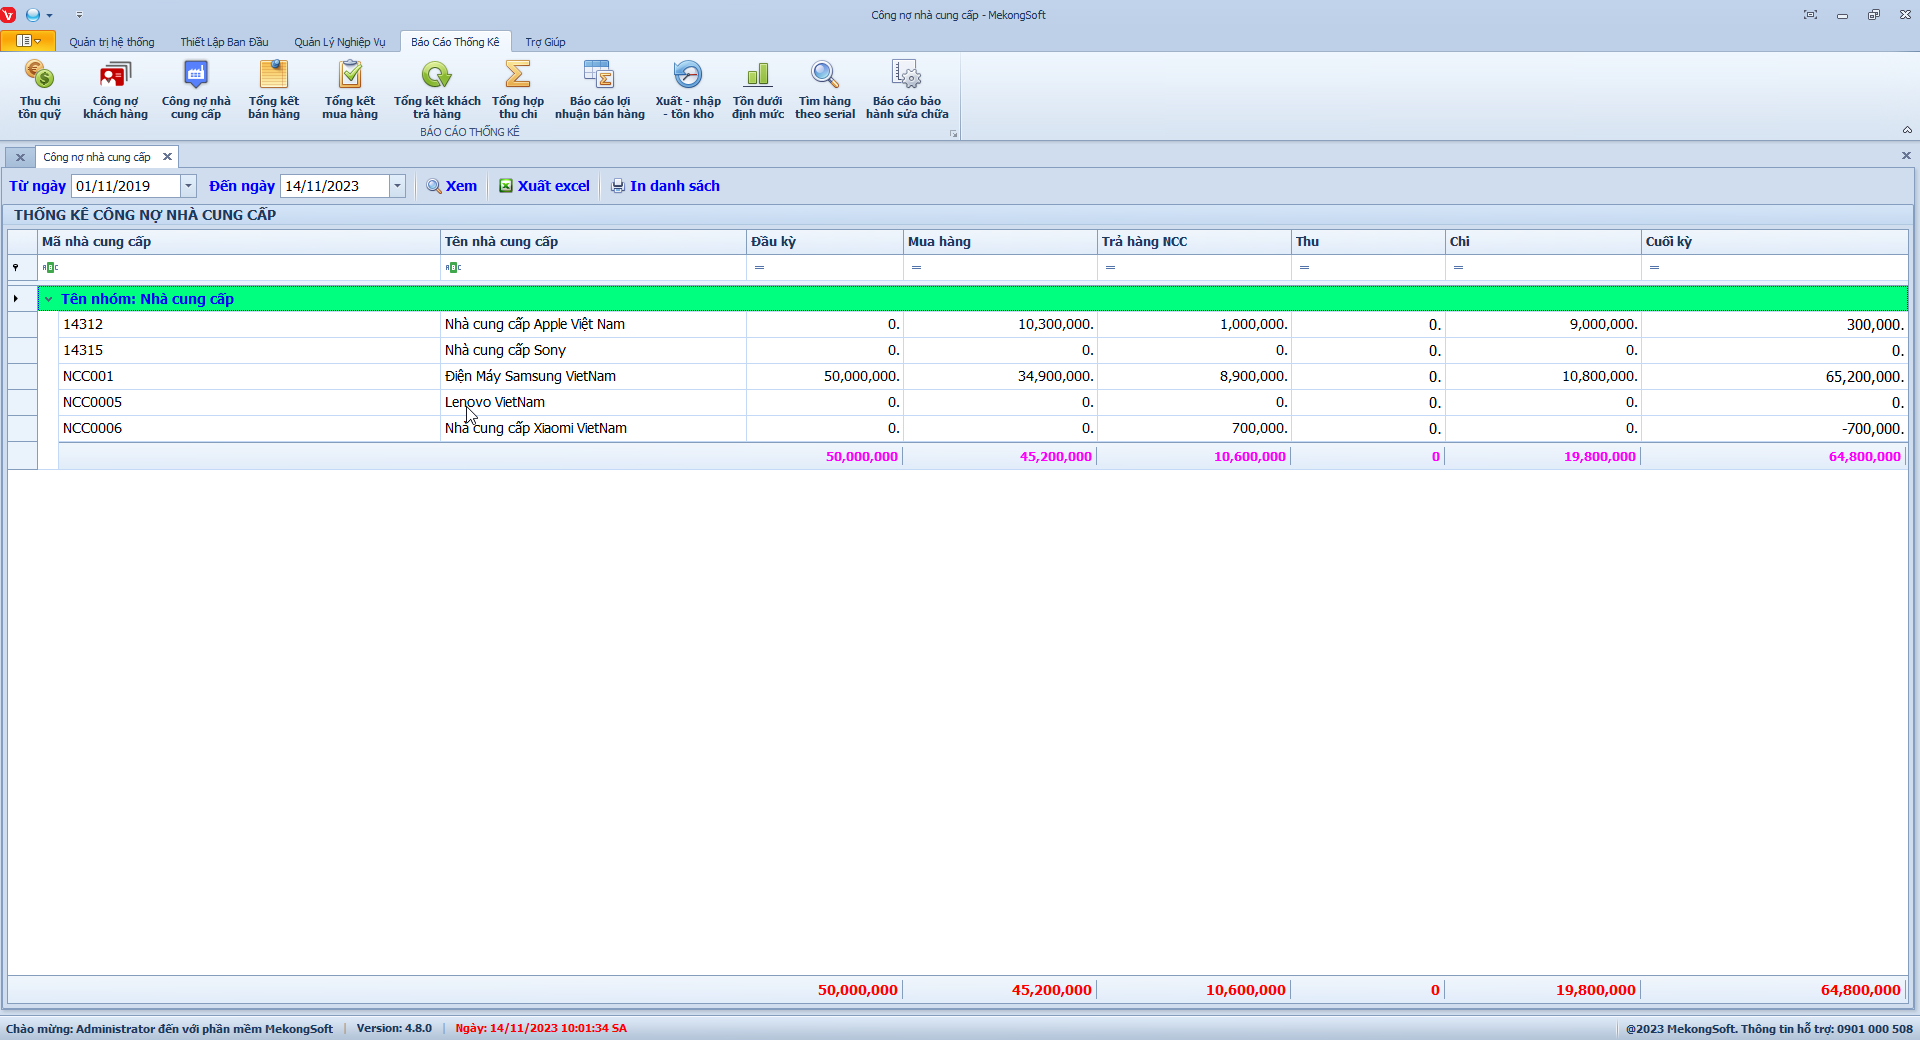Screen dimensions: 1920x1040
Task: Open Báo cáo lợi nhuận bán hàng
Action: [600, 90]
